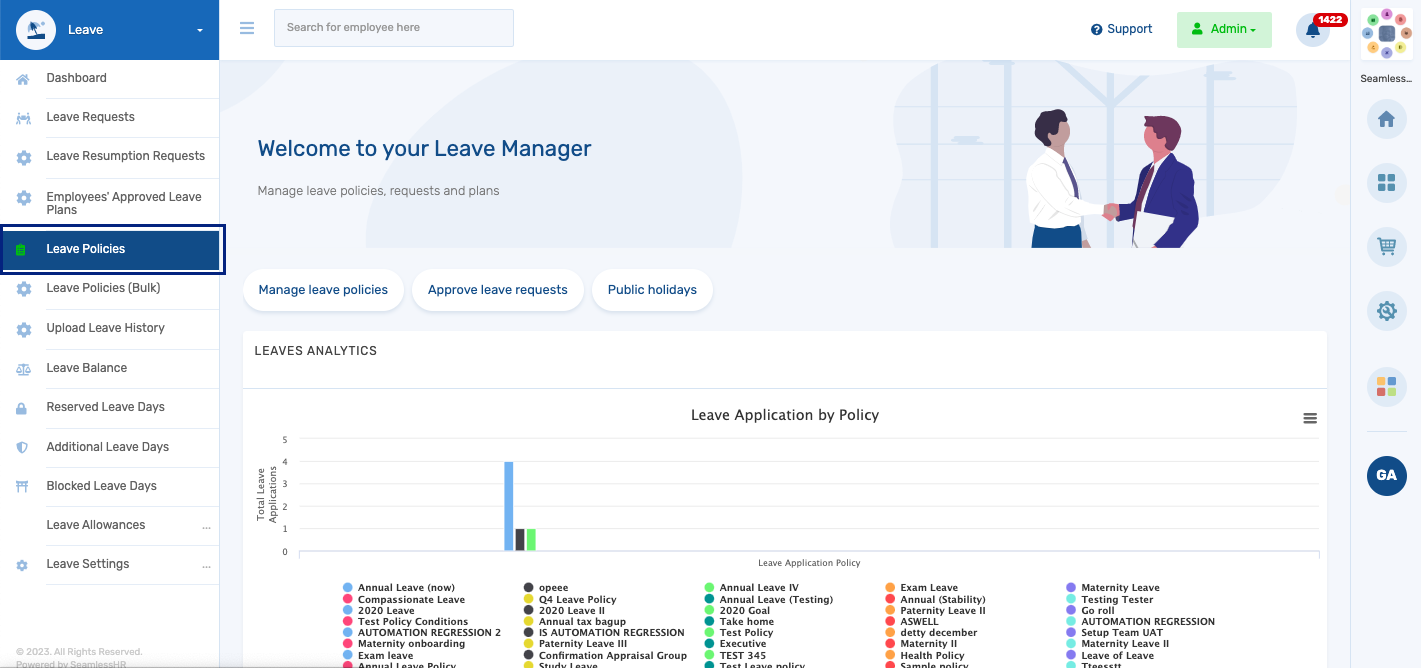Click Public holidays button
The image size is (1421, 668).
pos(652,290)
